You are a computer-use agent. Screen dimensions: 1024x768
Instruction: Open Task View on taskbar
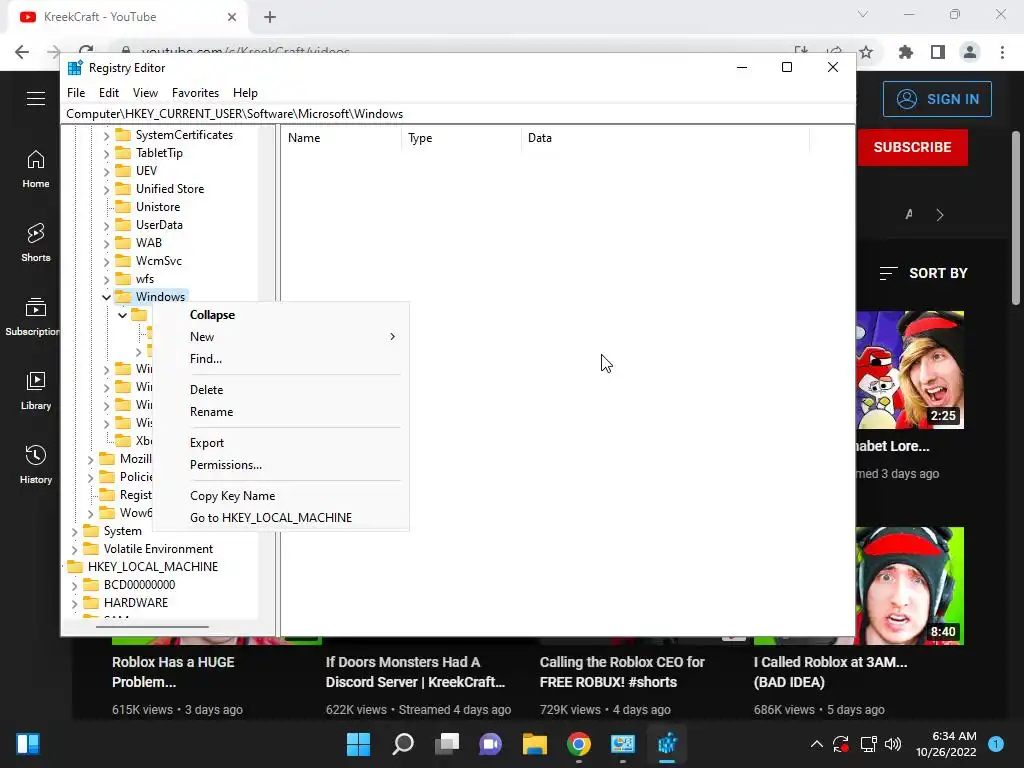447,744
